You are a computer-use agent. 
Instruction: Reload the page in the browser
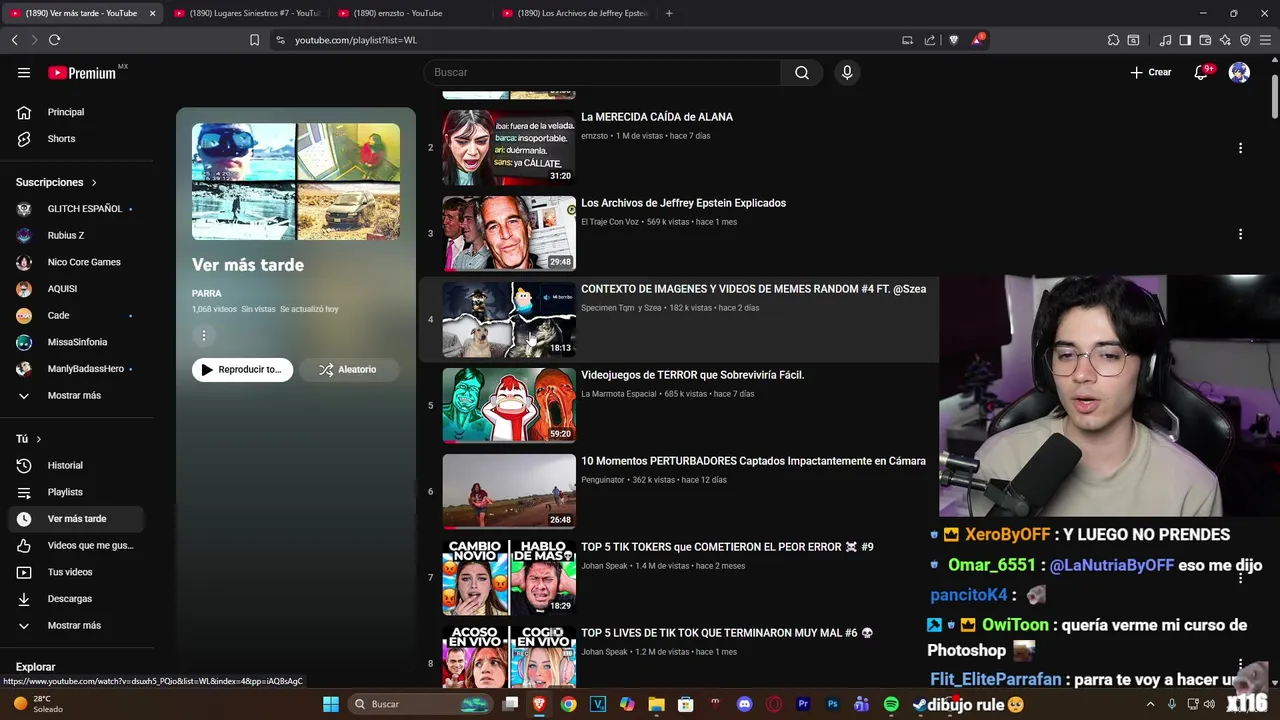pyautogui.click(x=54, y=40)
